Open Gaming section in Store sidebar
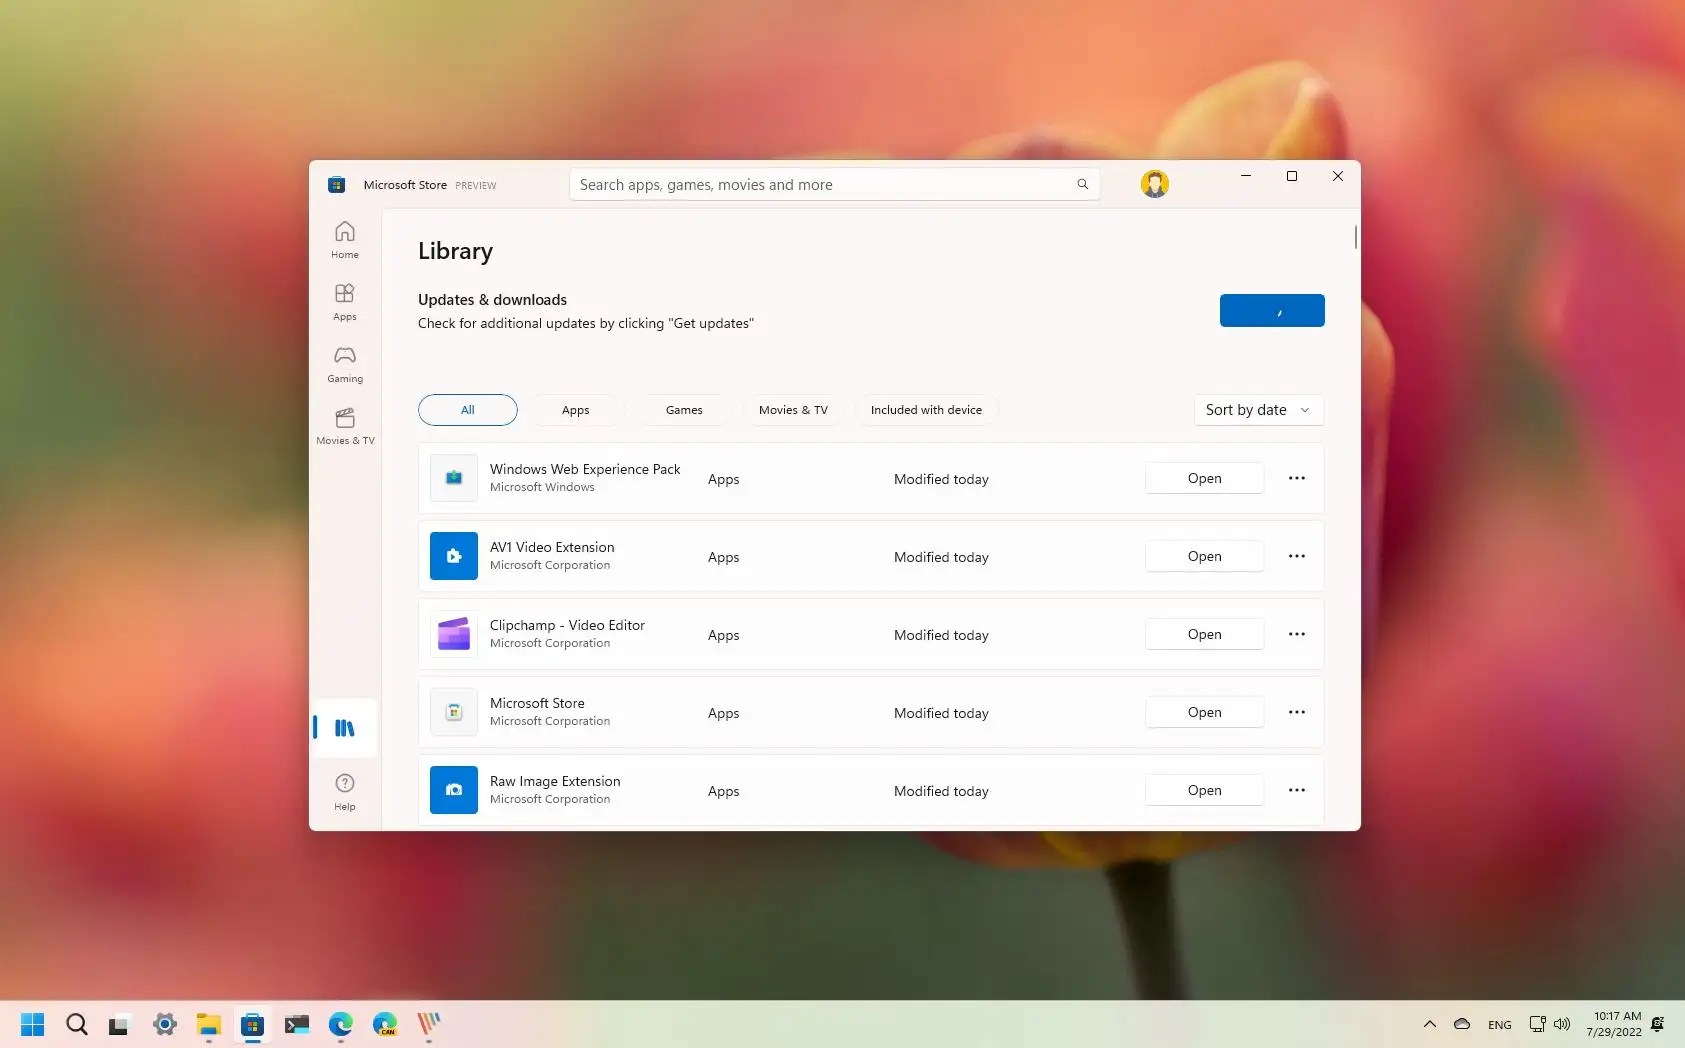The width and height of the screenshot is (1685, 1048). 345,364
